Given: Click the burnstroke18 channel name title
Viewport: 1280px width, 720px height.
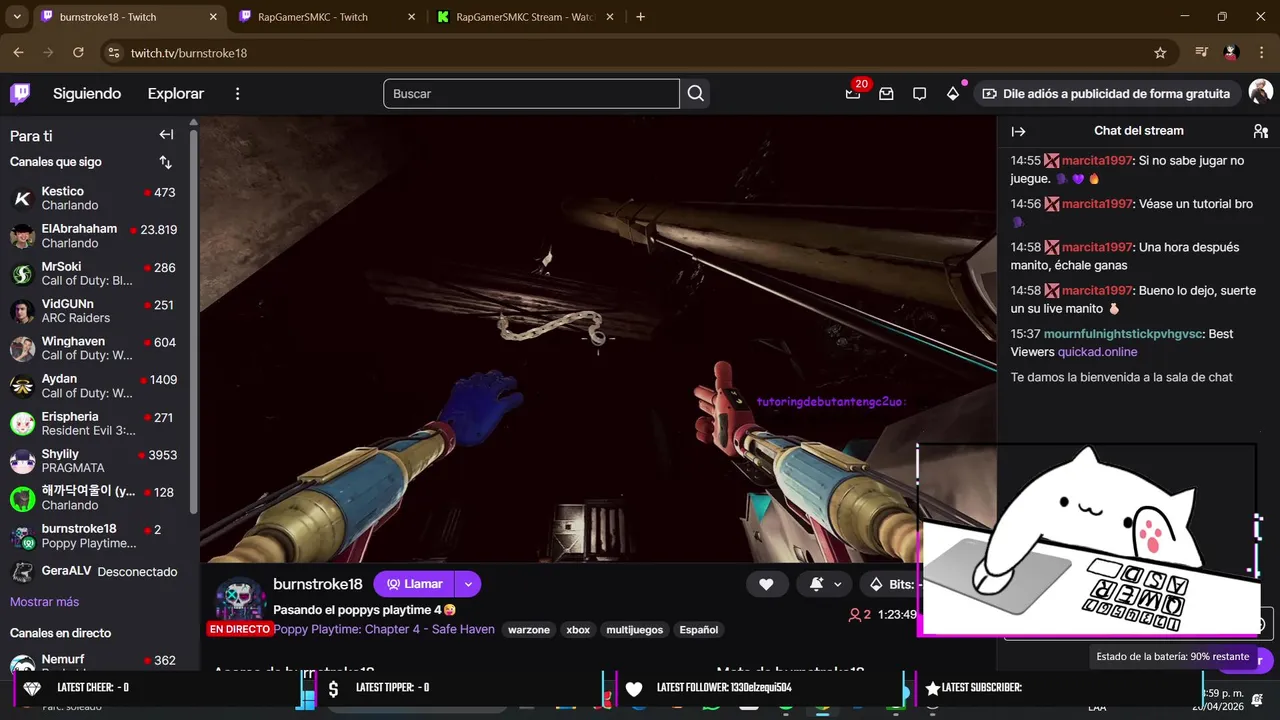Looking at the screenshot, I should (x=318, y=584).
